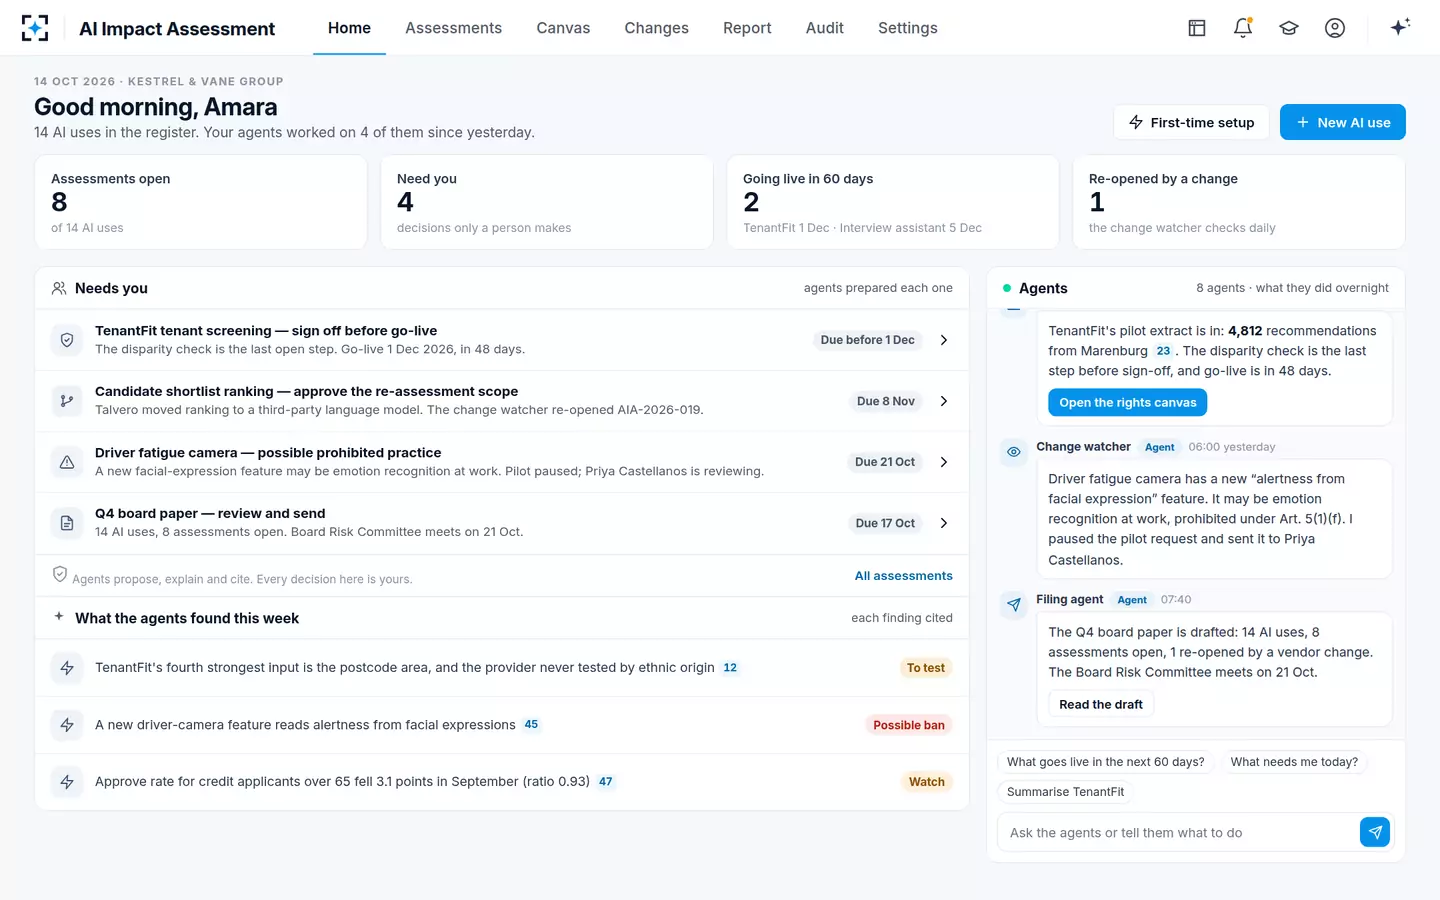Click the Ask the agents input field
Viewport: 1440px width, 900px height.
(x=1180, y=832)
